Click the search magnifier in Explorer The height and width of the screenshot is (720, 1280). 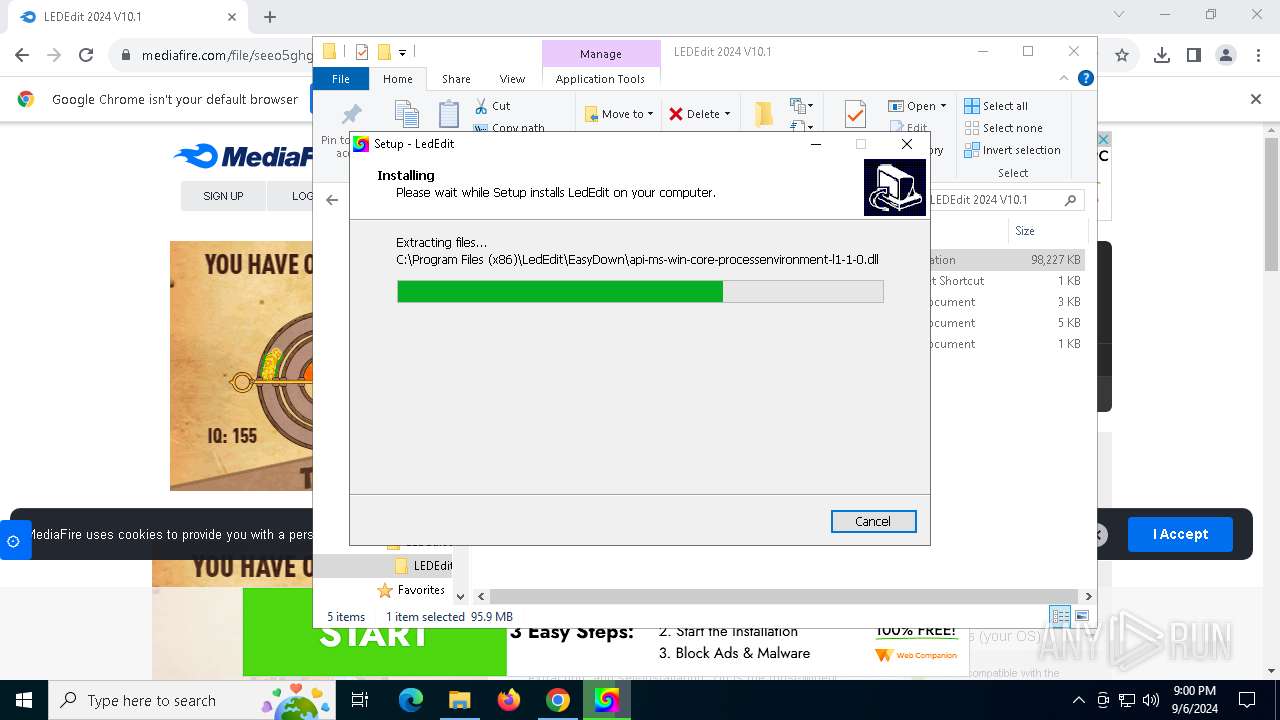click(1070, 200)
